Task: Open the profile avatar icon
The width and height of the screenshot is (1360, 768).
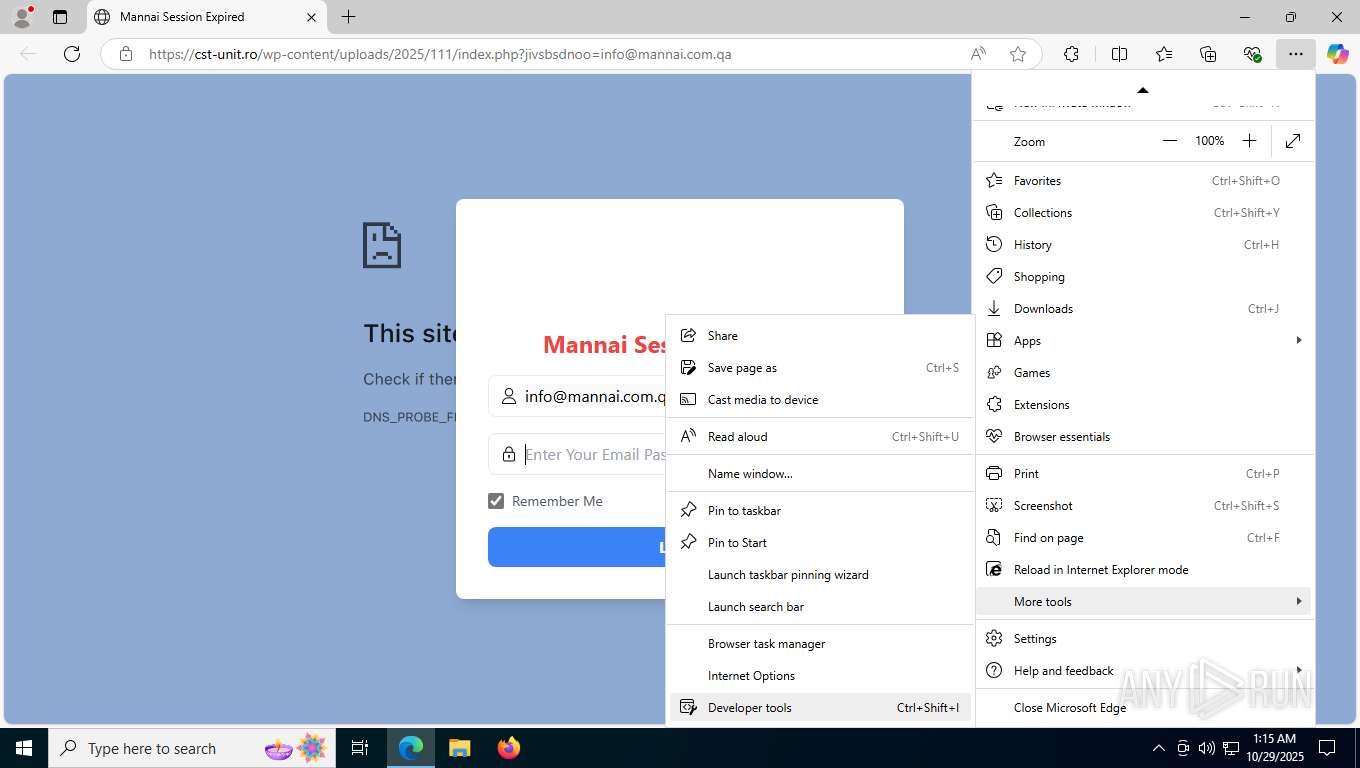Action: tap(22, 17)
